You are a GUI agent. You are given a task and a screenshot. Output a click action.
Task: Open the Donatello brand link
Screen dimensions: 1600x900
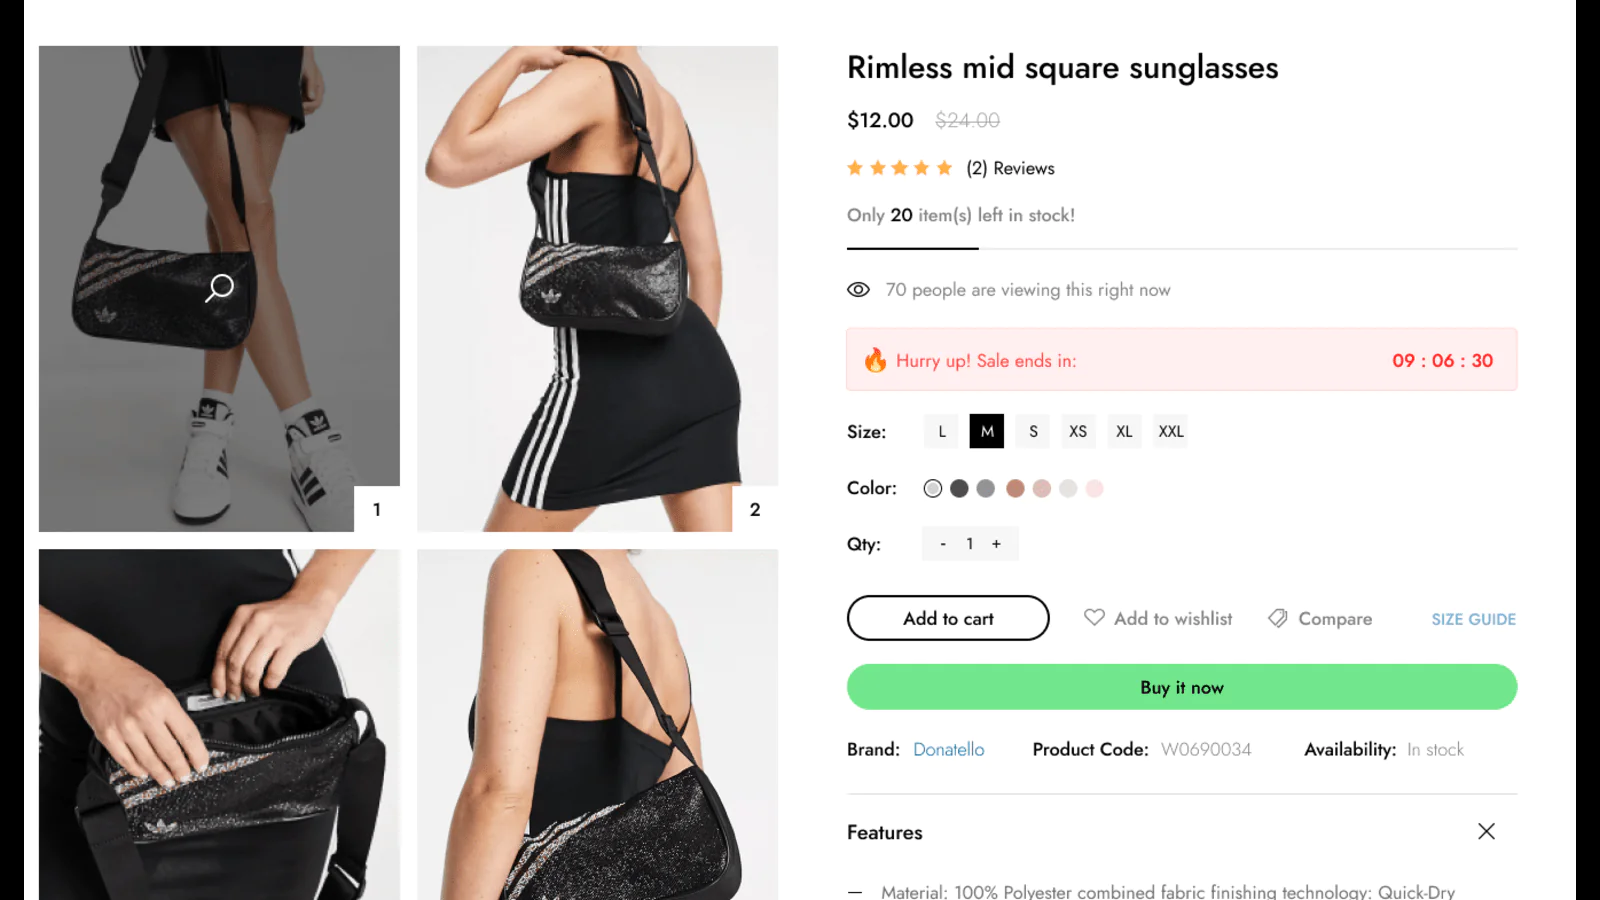948,750
